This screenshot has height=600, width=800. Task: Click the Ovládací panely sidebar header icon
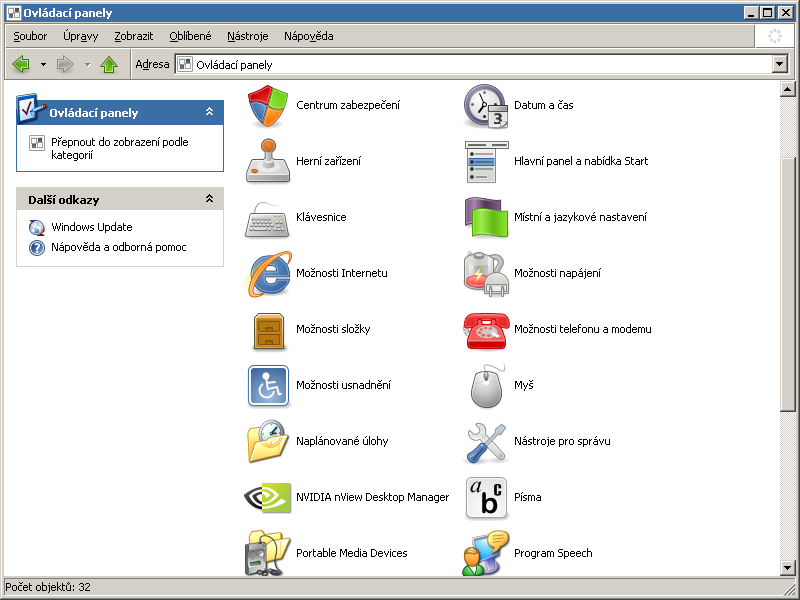tap(30, 108)
